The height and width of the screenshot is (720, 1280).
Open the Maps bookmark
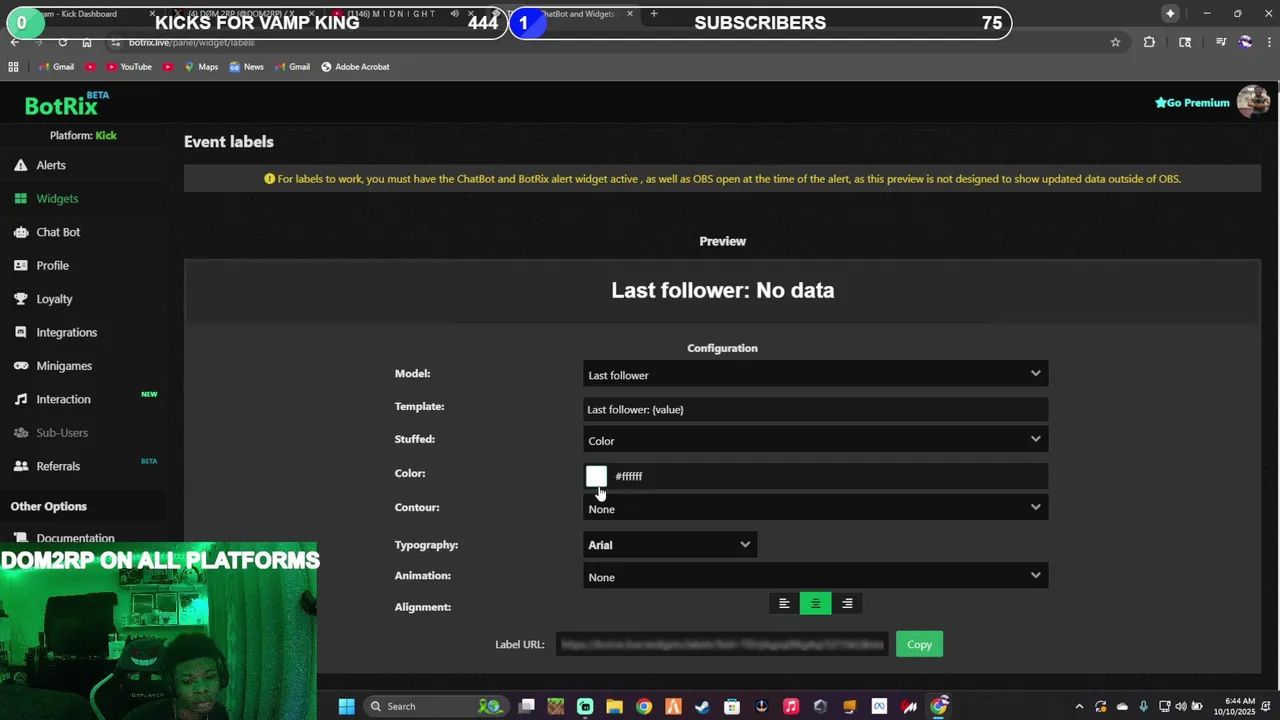tap(201, 67)
